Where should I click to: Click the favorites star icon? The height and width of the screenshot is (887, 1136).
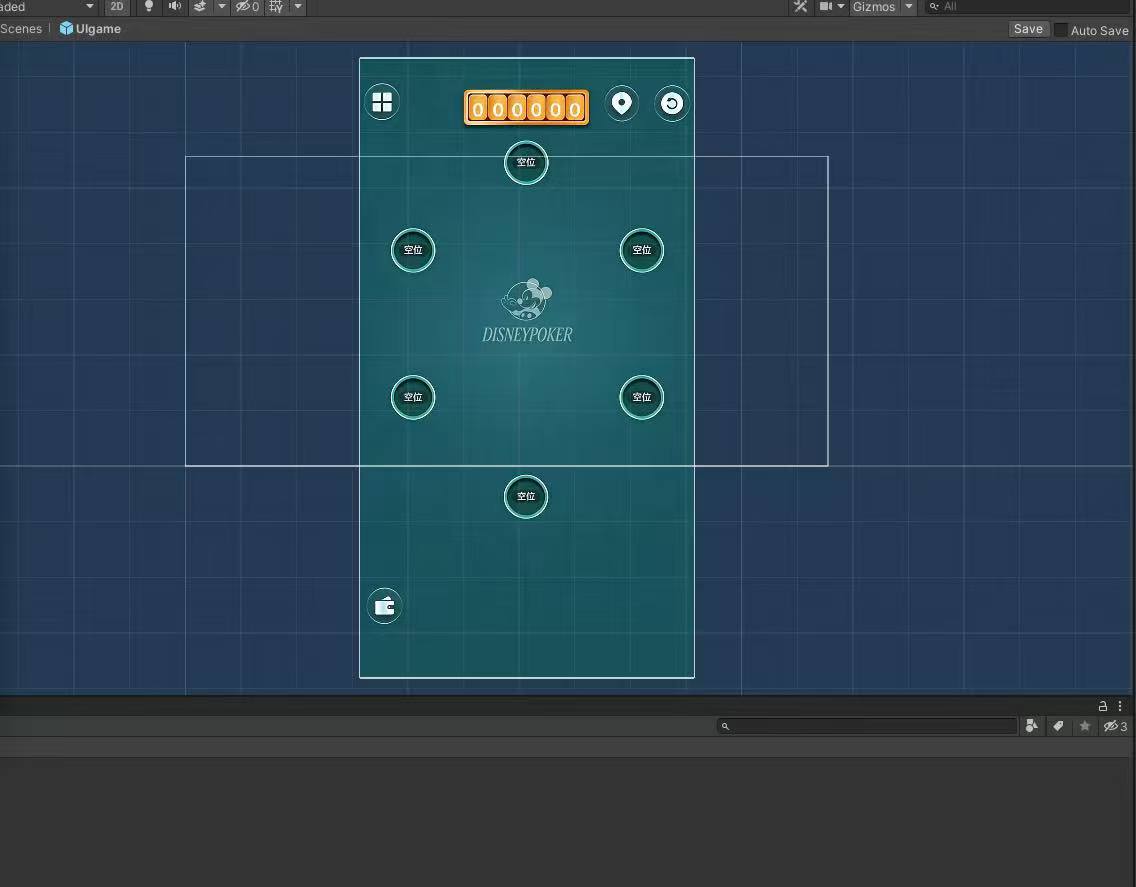(1085, 727)
